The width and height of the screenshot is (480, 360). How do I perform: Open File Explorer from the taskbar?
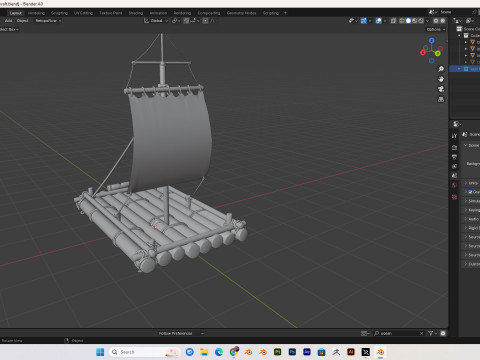pyautogui.click(x=204, y=352)
